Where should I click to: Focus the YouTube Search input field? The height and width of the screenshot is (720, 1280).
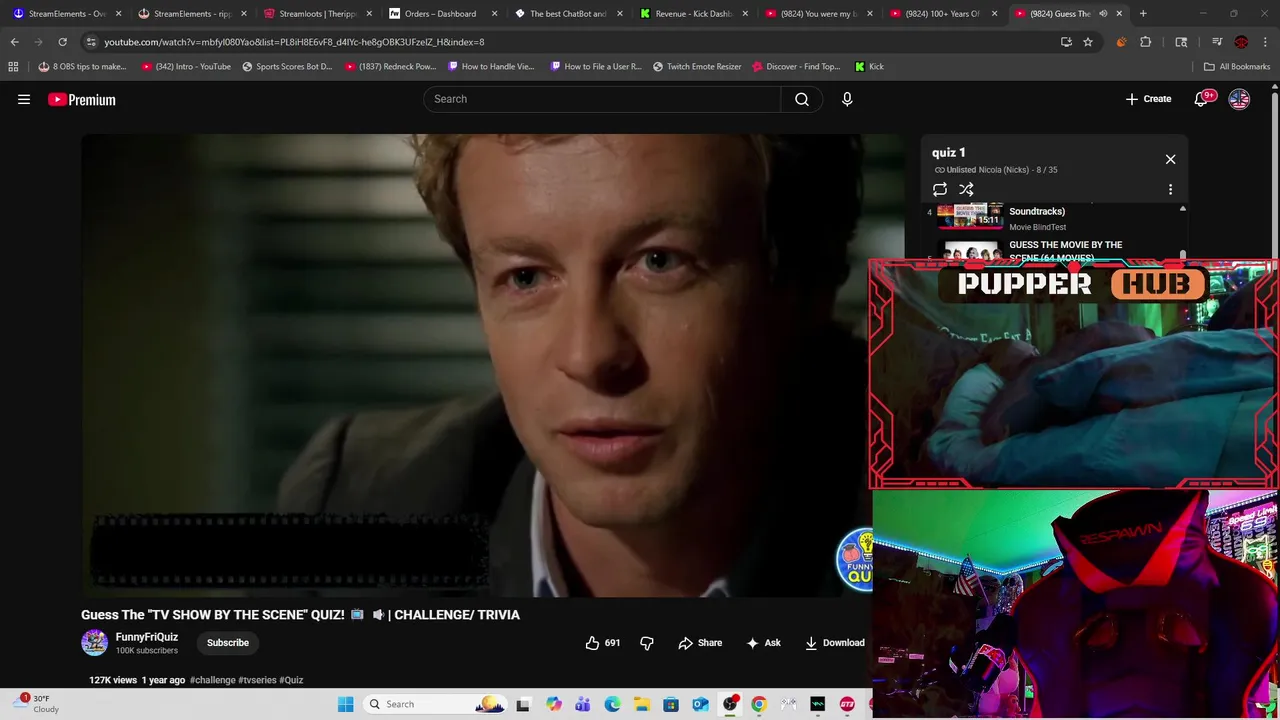coord(603,99)
